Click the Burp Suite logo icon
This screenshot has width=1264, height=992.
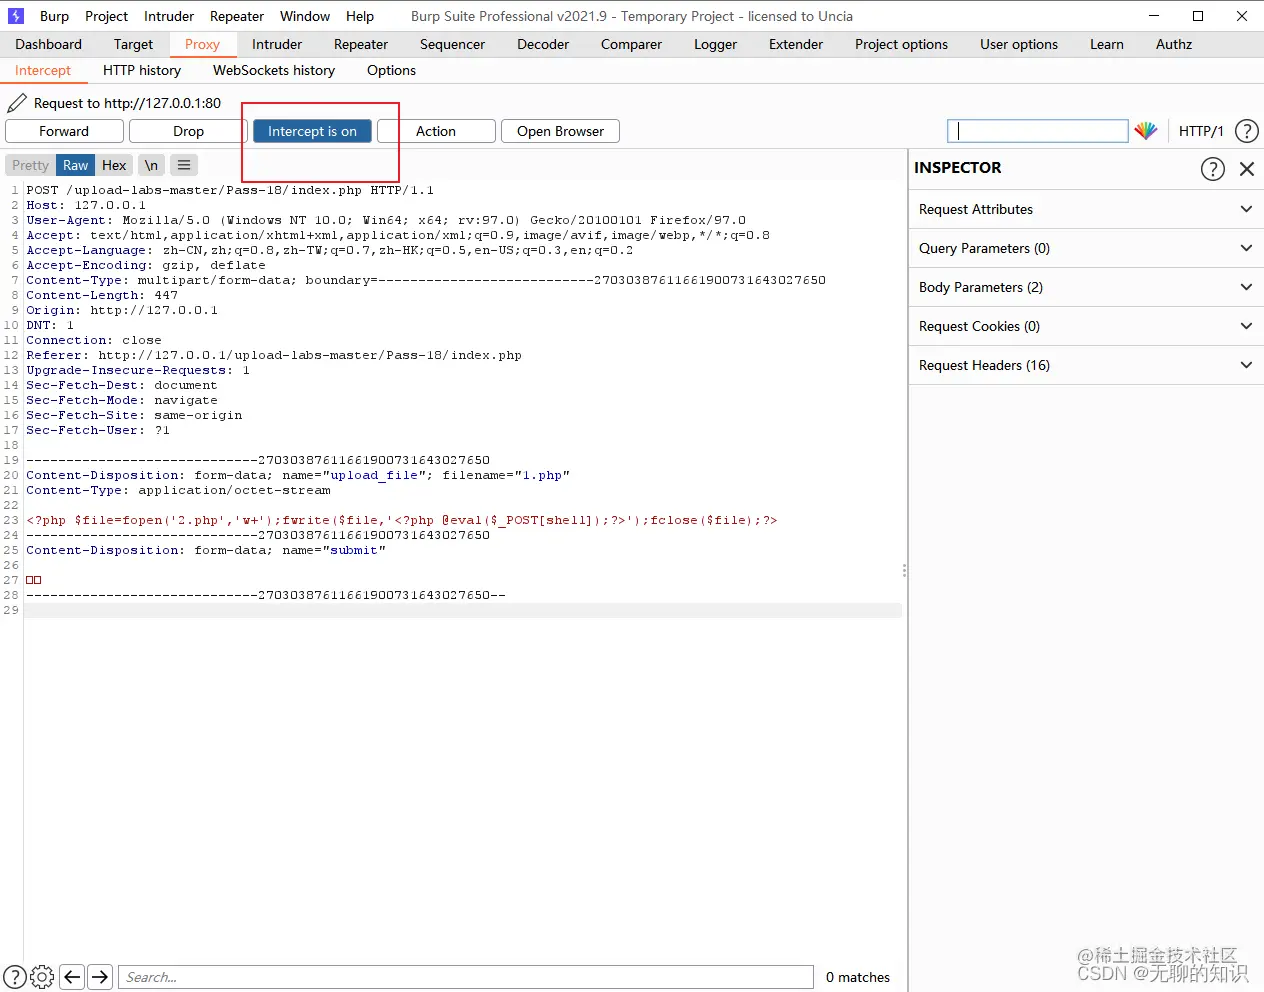(x=15, y=16)
